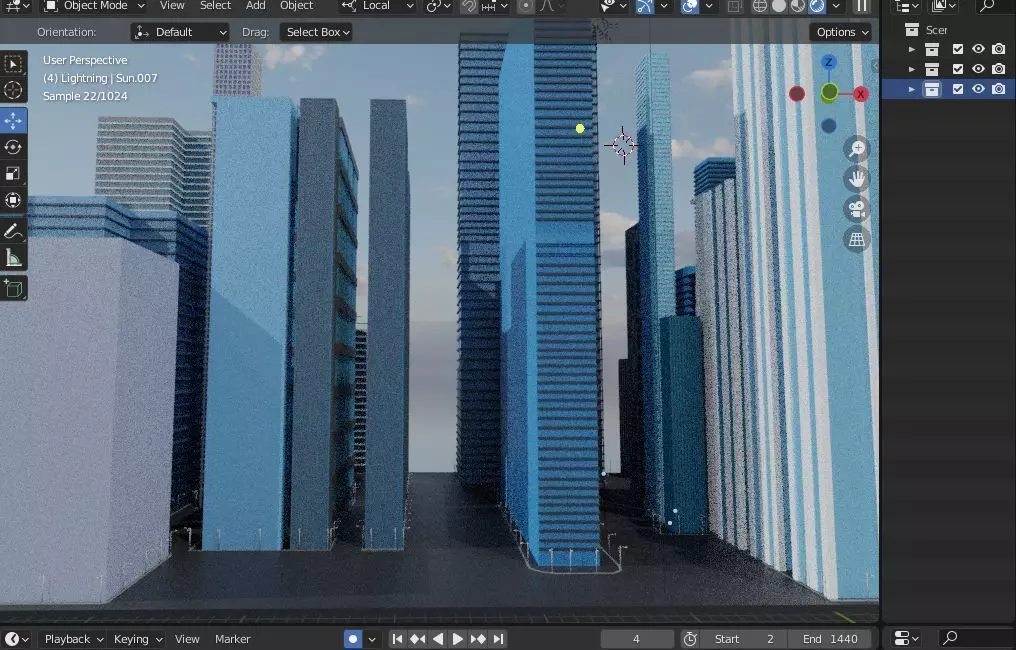Image resolution: width=1016 pixels, height=650 pixels.
Task: Jump to previous keyframe
Action: (x=417, y=639)
